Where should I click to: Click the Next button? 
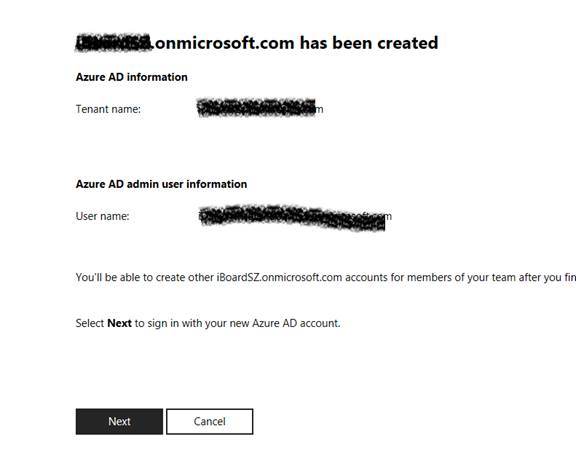[x=119, y=421]
